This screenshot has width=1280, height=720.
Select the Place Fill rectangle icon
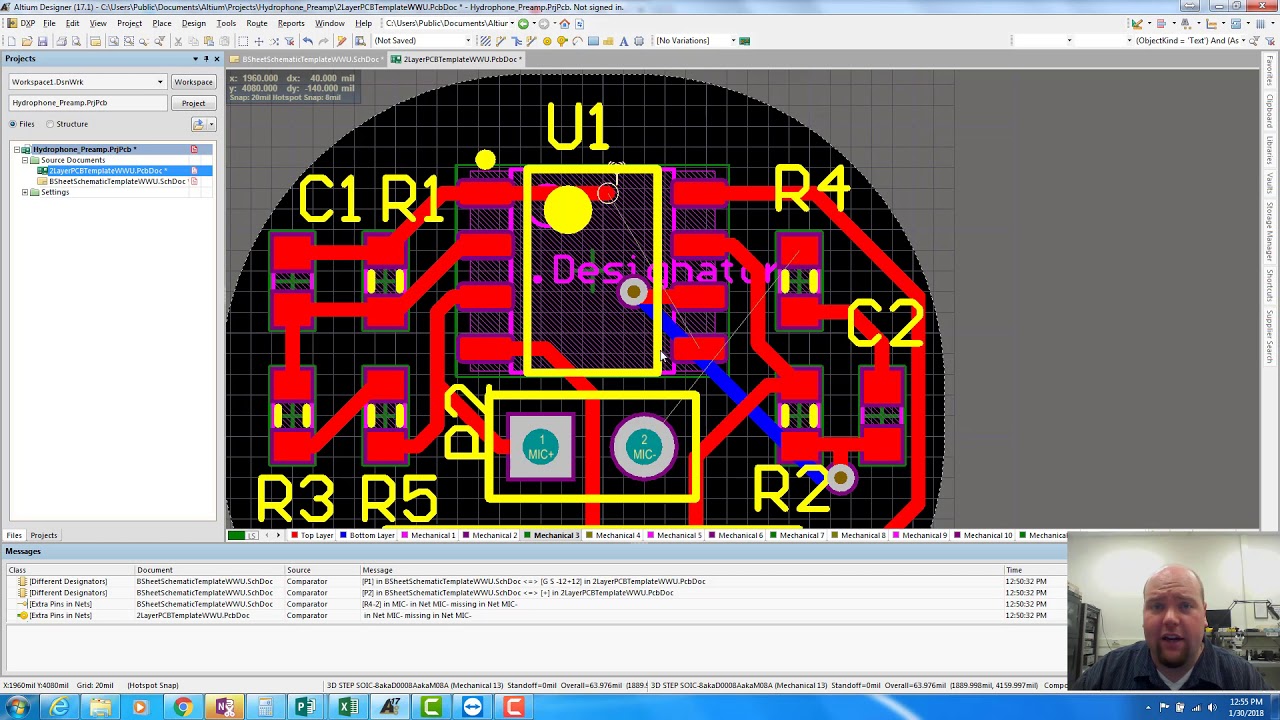coord(593,41)
